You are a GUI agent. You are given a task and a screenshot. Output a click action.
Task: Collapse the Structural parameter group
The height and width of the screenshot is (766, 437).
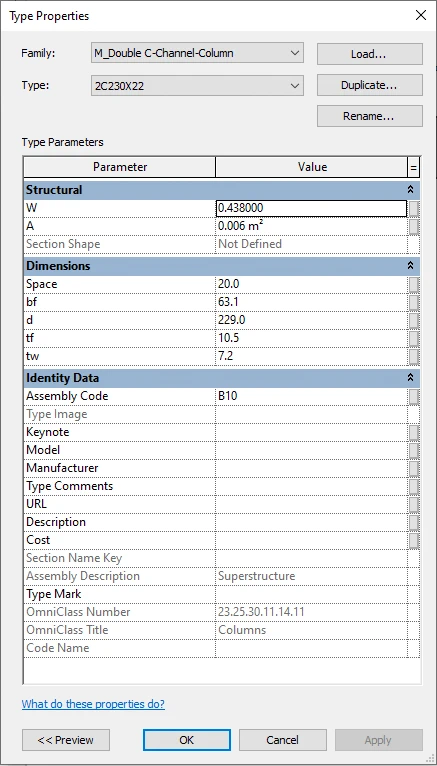click(411, 190)
